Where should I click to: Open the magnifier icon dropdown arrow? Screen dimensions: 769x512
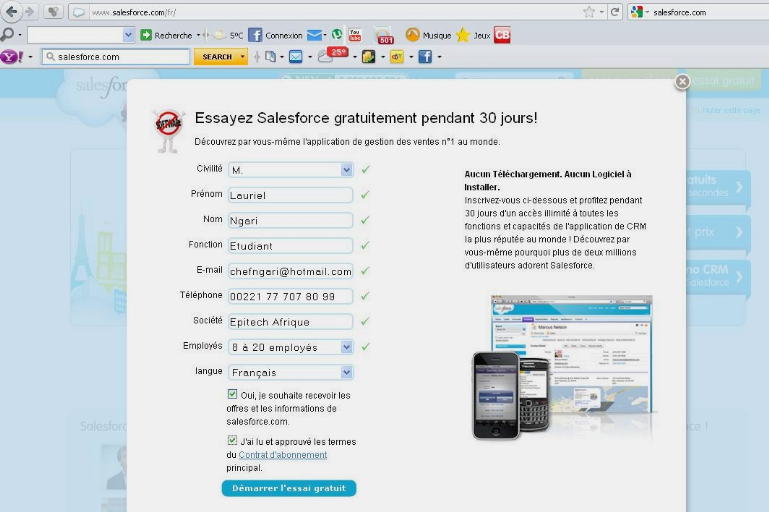[x=20, y=35]
